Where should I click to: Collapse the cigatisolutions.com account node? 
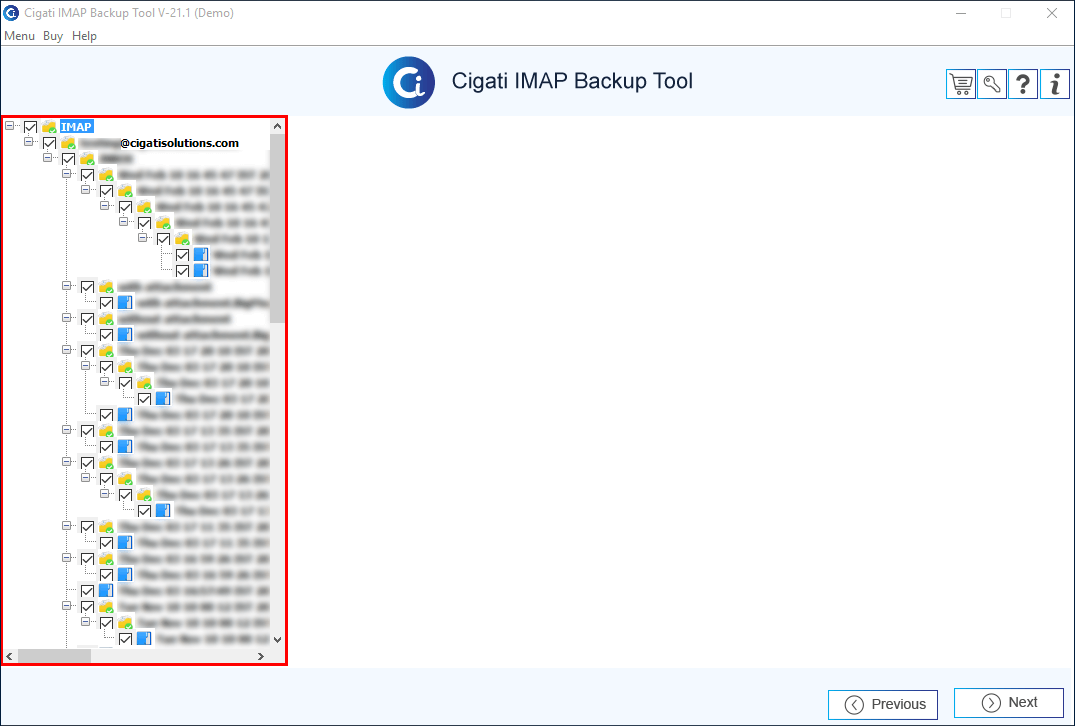click(28, 141)
